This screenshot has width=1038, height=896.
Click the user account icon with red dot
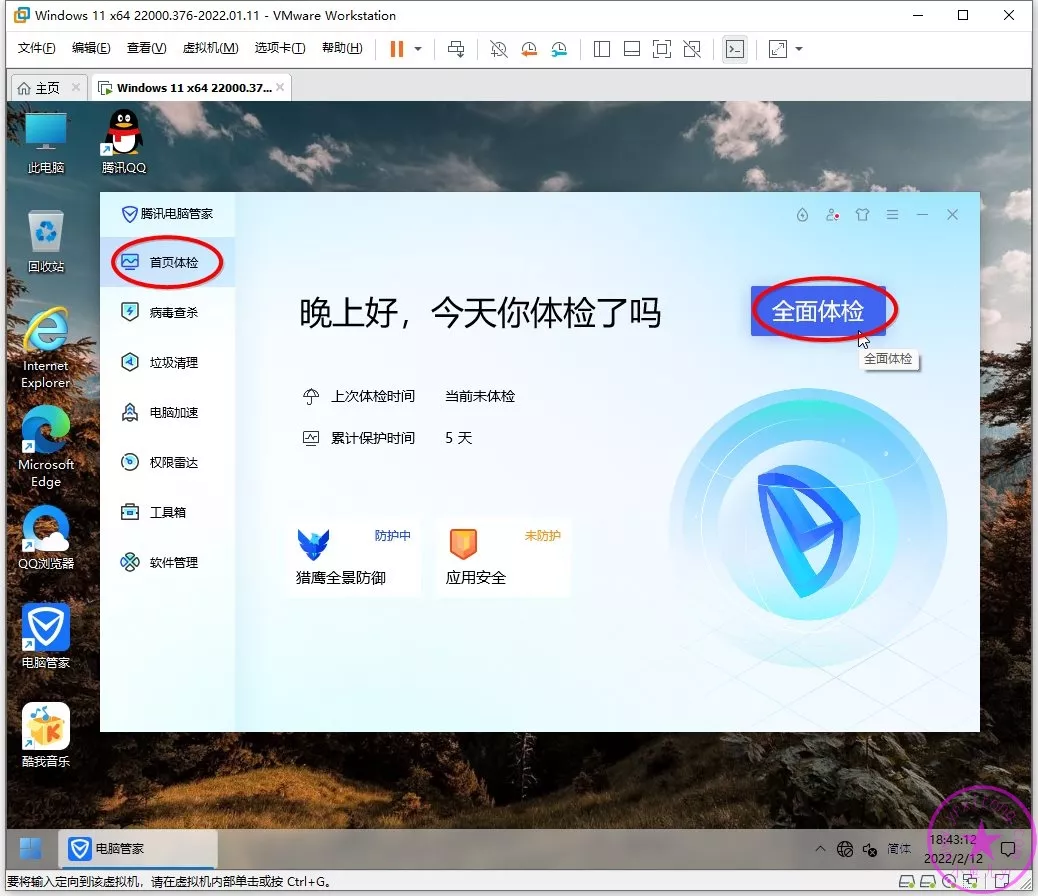coord(832,215)
